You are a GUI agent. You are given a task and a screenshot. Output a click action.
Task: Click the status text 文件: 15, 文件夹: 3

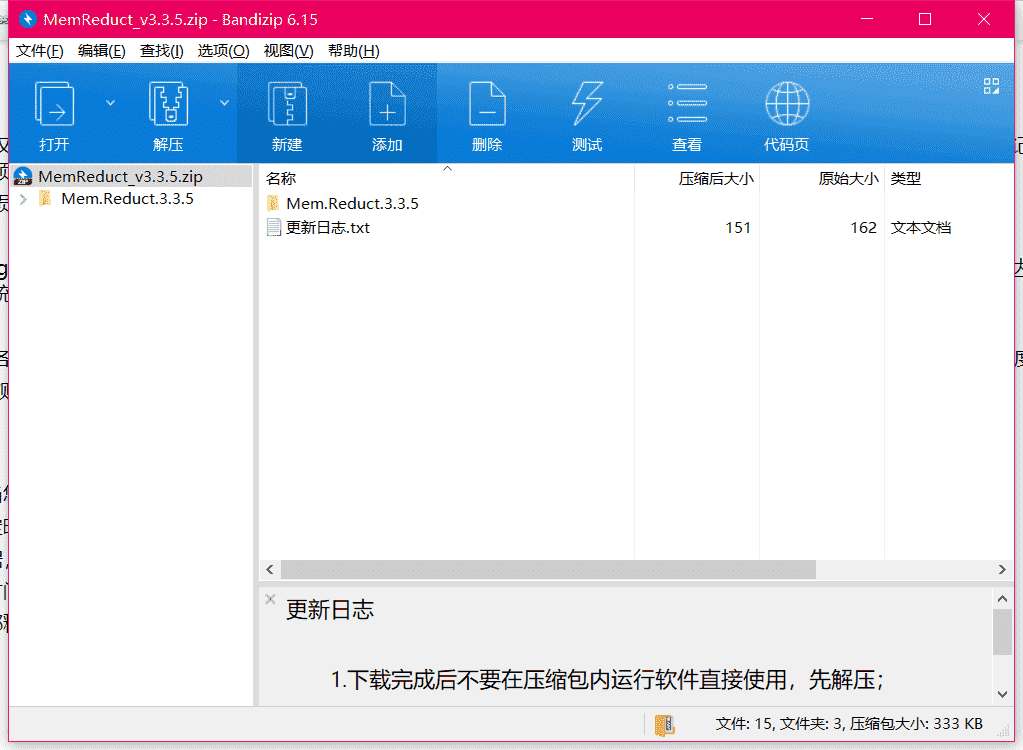778,724
